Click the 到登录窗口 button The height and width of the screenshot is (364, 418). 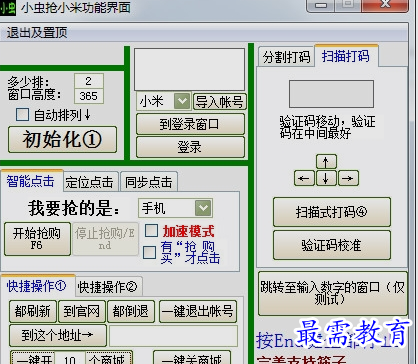(x=190, y=124)
